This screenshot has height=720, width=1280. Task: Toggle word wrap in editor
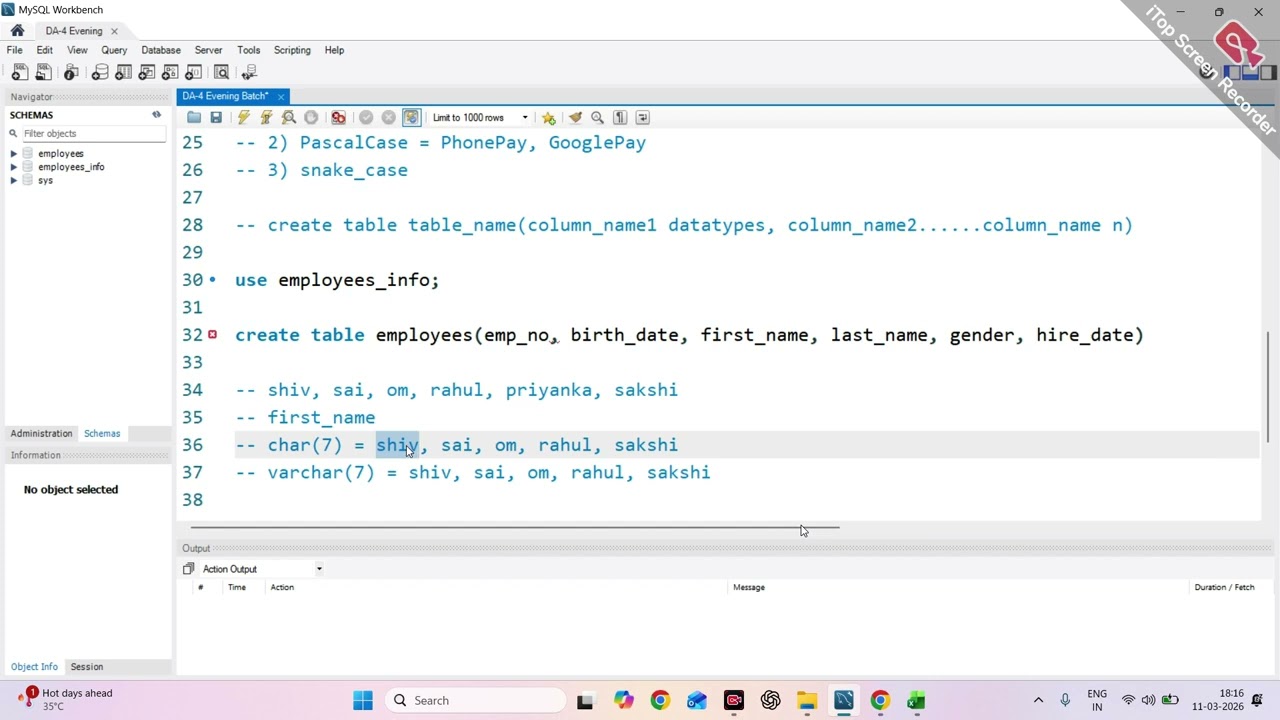(x=643, y=118)
